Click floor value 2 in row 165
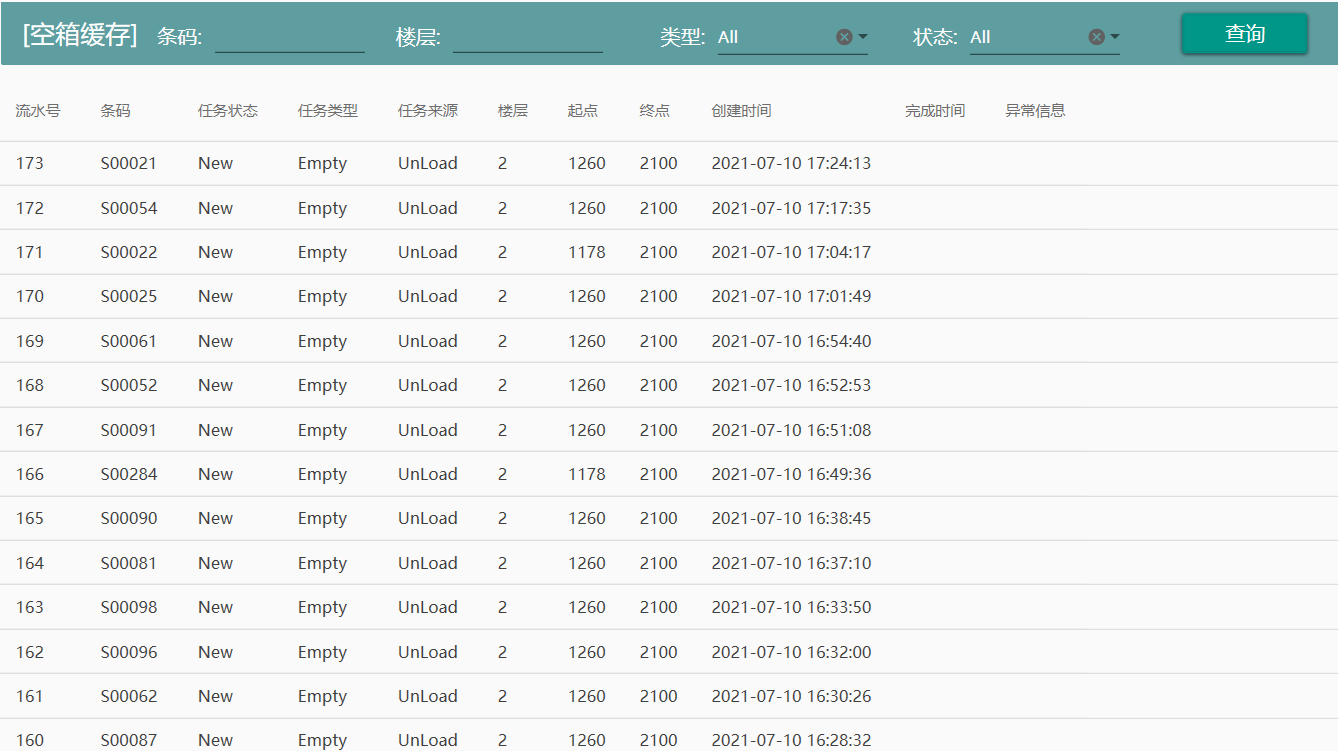1338x751 pixels. (502, 518)
